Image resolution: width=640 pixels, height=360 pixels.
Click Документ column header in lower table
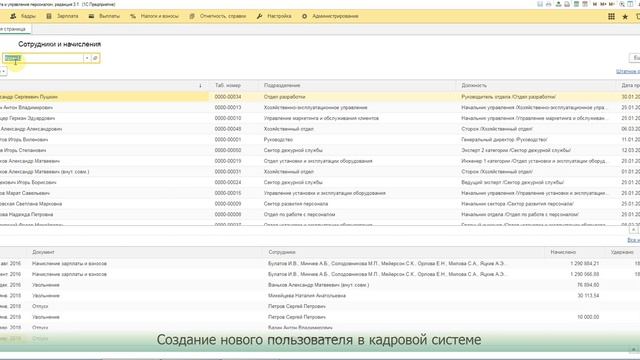(43, 252)
